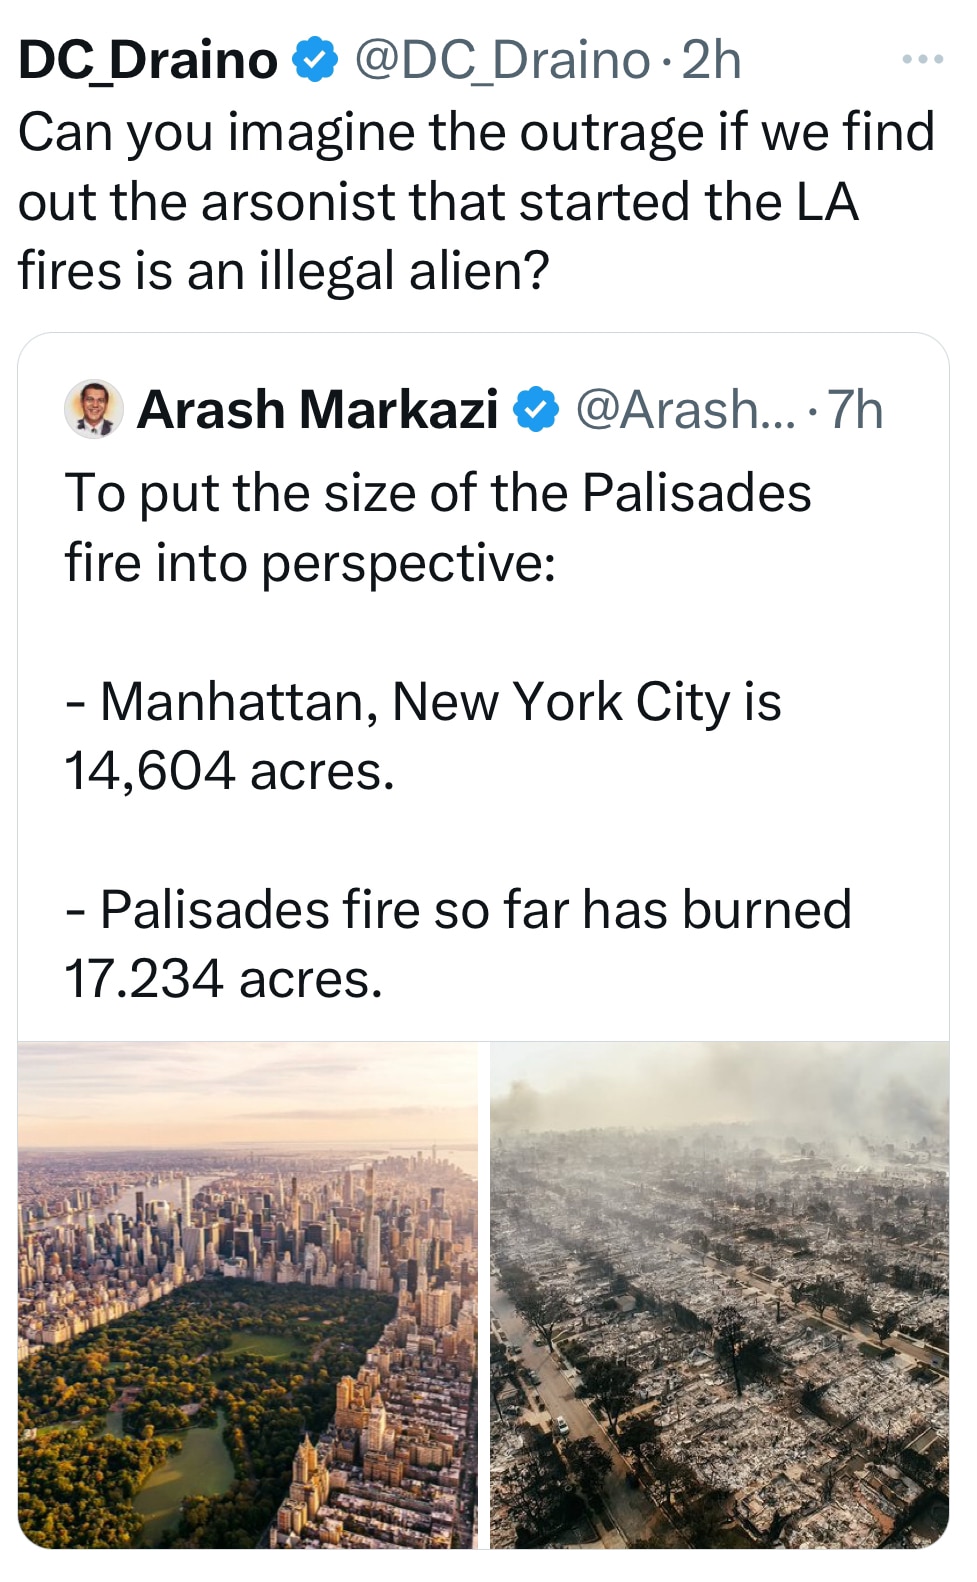Click the "17.234 acres." text
The width and height of the screenshot is (977, 1582).
click(x=224, y=979)
